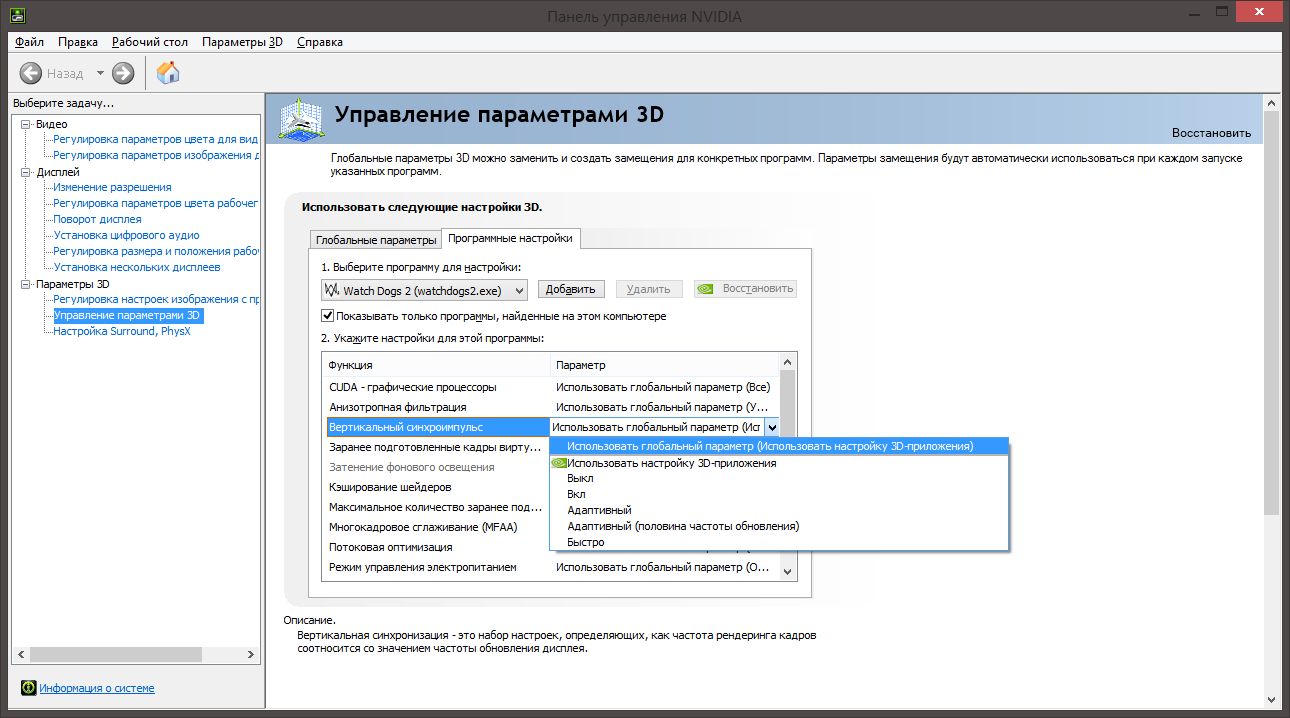Screen dimensions: 1290x718
Task: Choose Адаптивный (половина частоты обновления)
Action: point(780,526)
